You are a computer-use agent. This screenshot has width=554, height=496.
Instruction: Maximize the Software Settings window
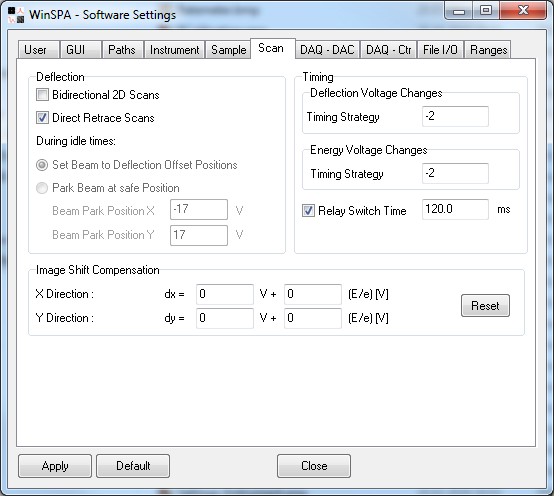tap(486, 11)
